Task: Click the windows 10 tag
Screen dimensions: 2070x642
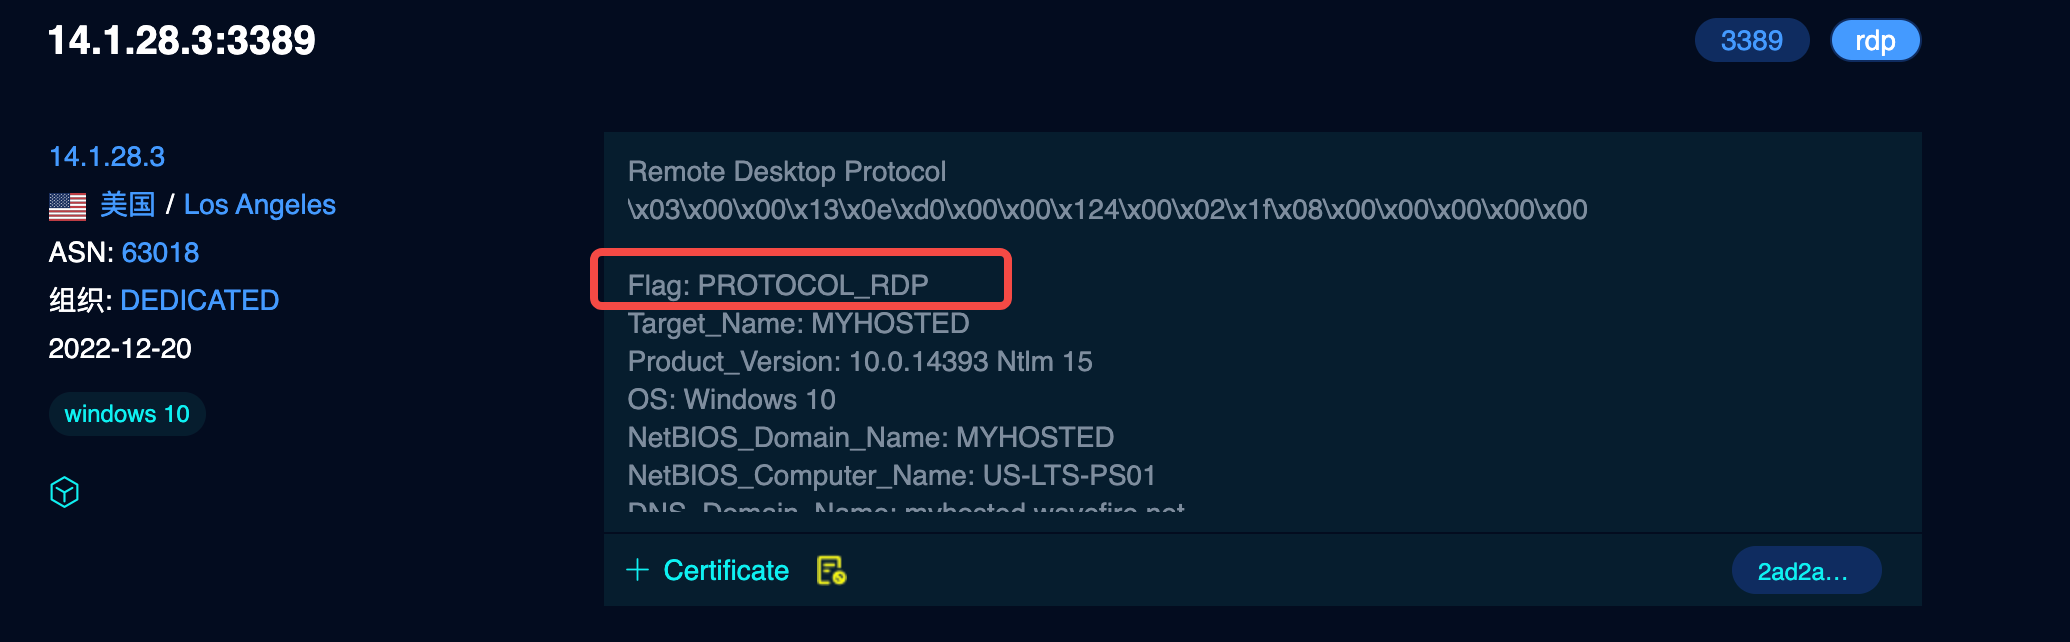Action: (127, 414)
